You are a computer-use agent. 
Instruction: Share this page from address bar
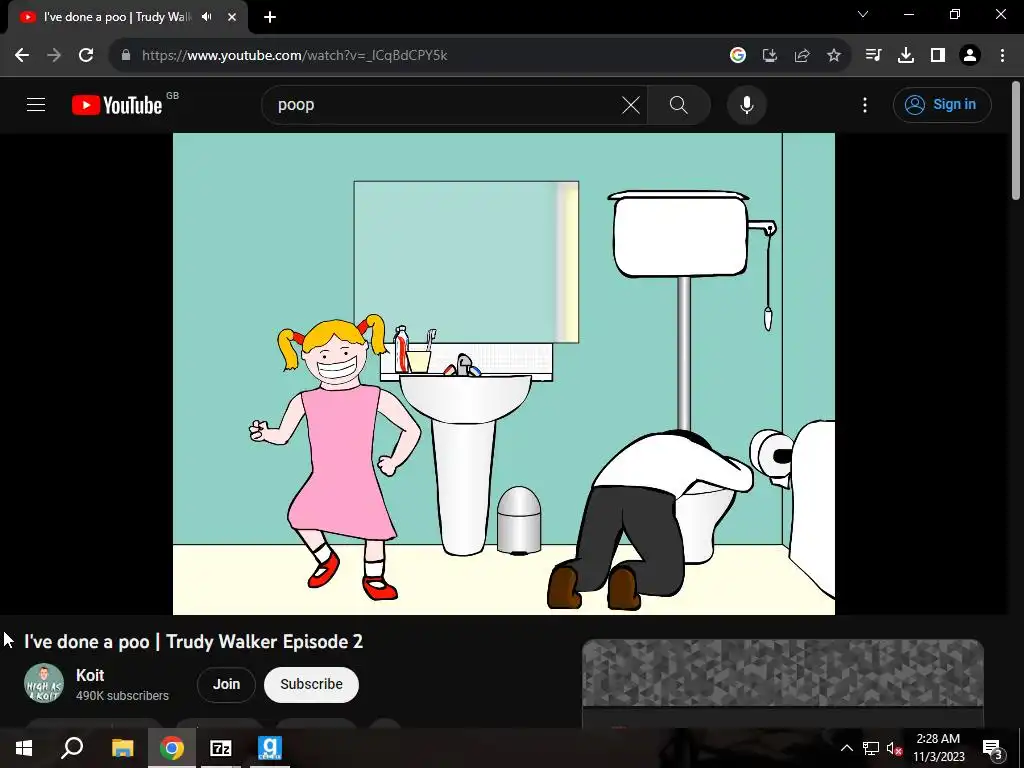point(802,56)
